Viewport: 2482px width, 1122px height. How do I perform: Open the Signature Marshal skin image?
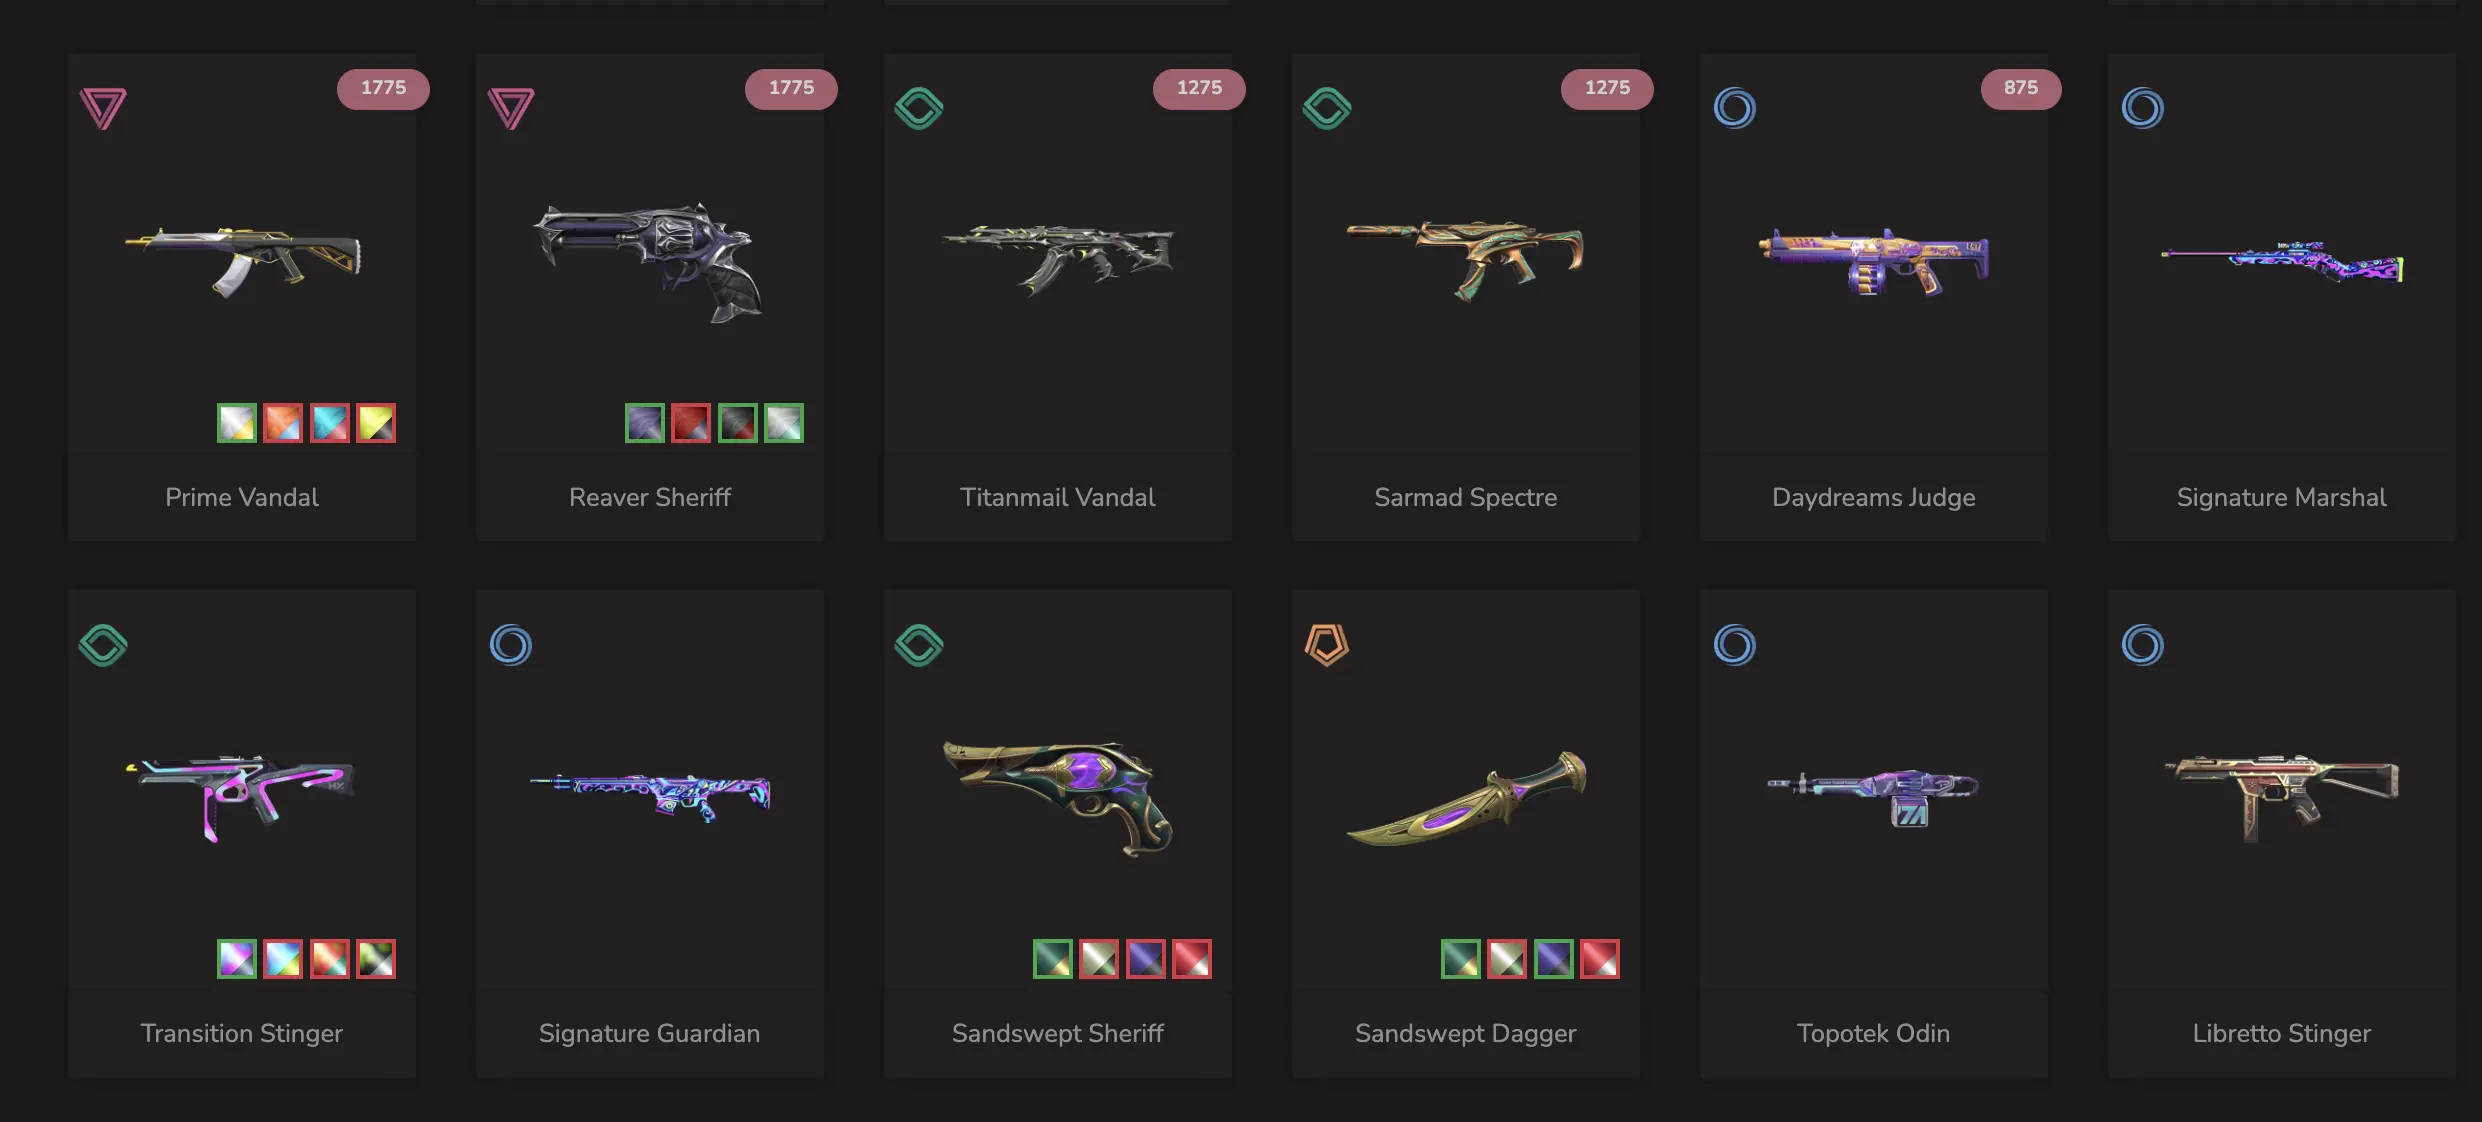pyautogui.click(x=2282, y=262)
